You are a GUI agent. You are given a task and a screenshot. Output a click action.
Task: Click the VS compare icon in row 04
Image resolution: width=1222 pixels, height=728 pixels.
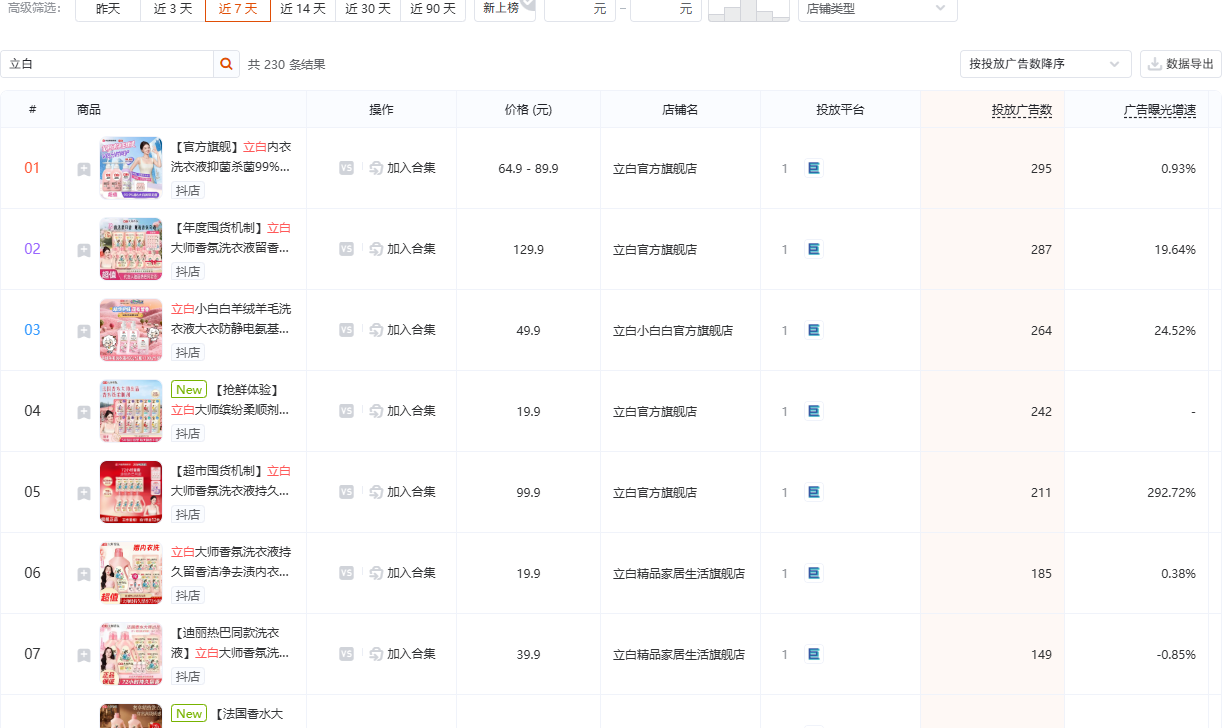click(x=346, y=411)
